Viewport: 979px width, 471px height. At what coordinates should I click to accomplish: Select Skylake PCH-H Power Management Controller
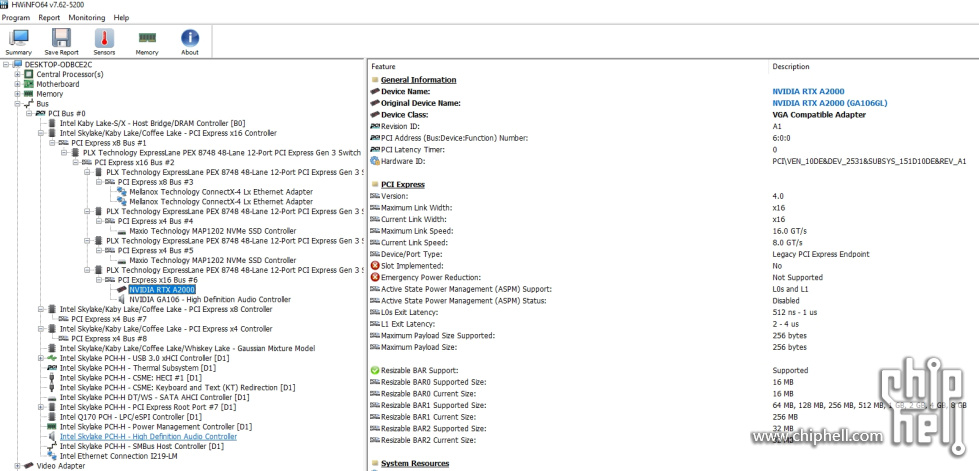[x=155, y=427]
